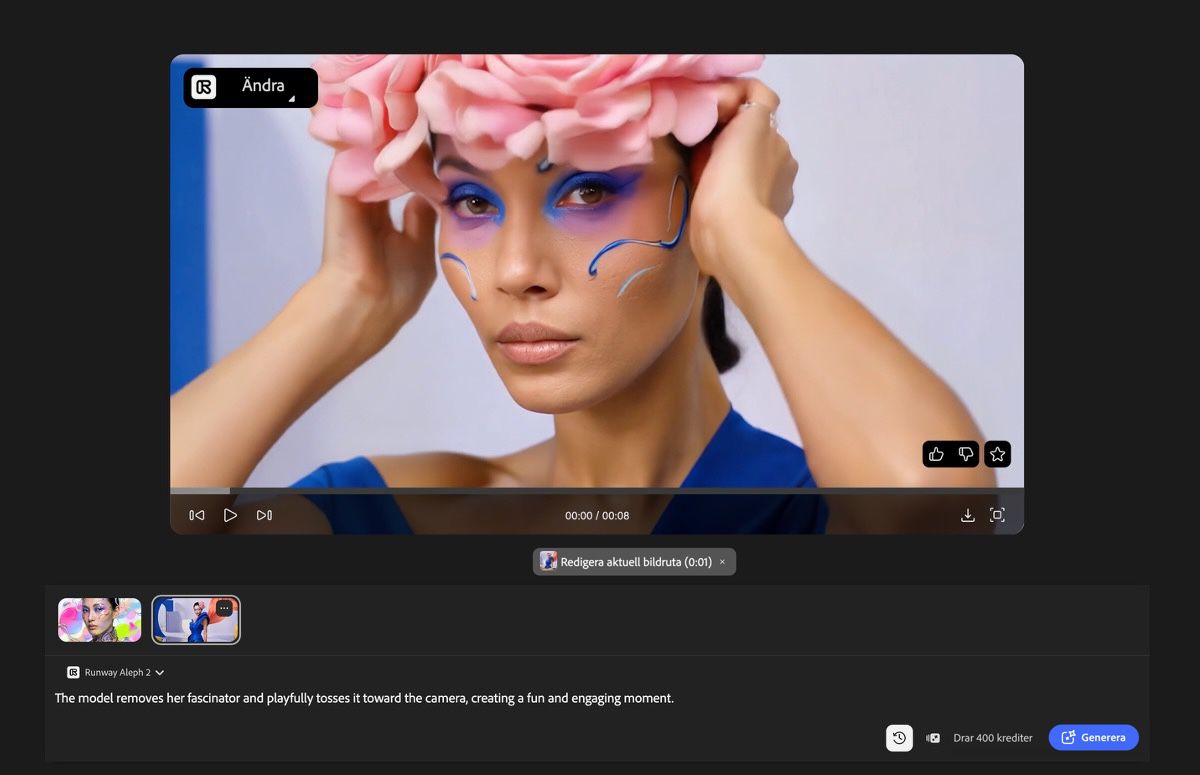Expand the Runway Aleph 2 model dropdown
This screenshot has height=775, width=1200.
coord(116,673)
